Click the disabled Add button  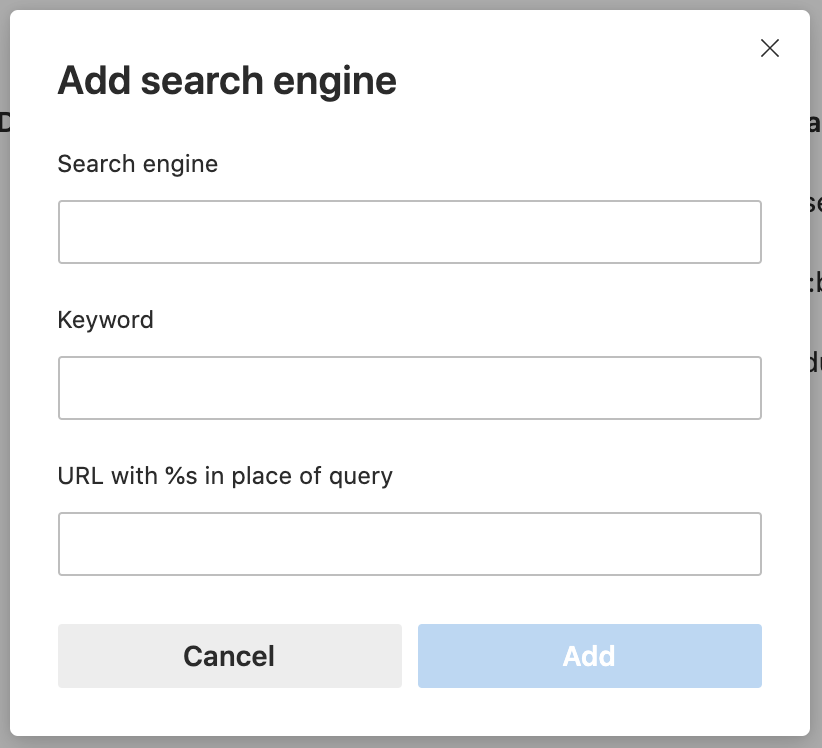click(589, 656)
